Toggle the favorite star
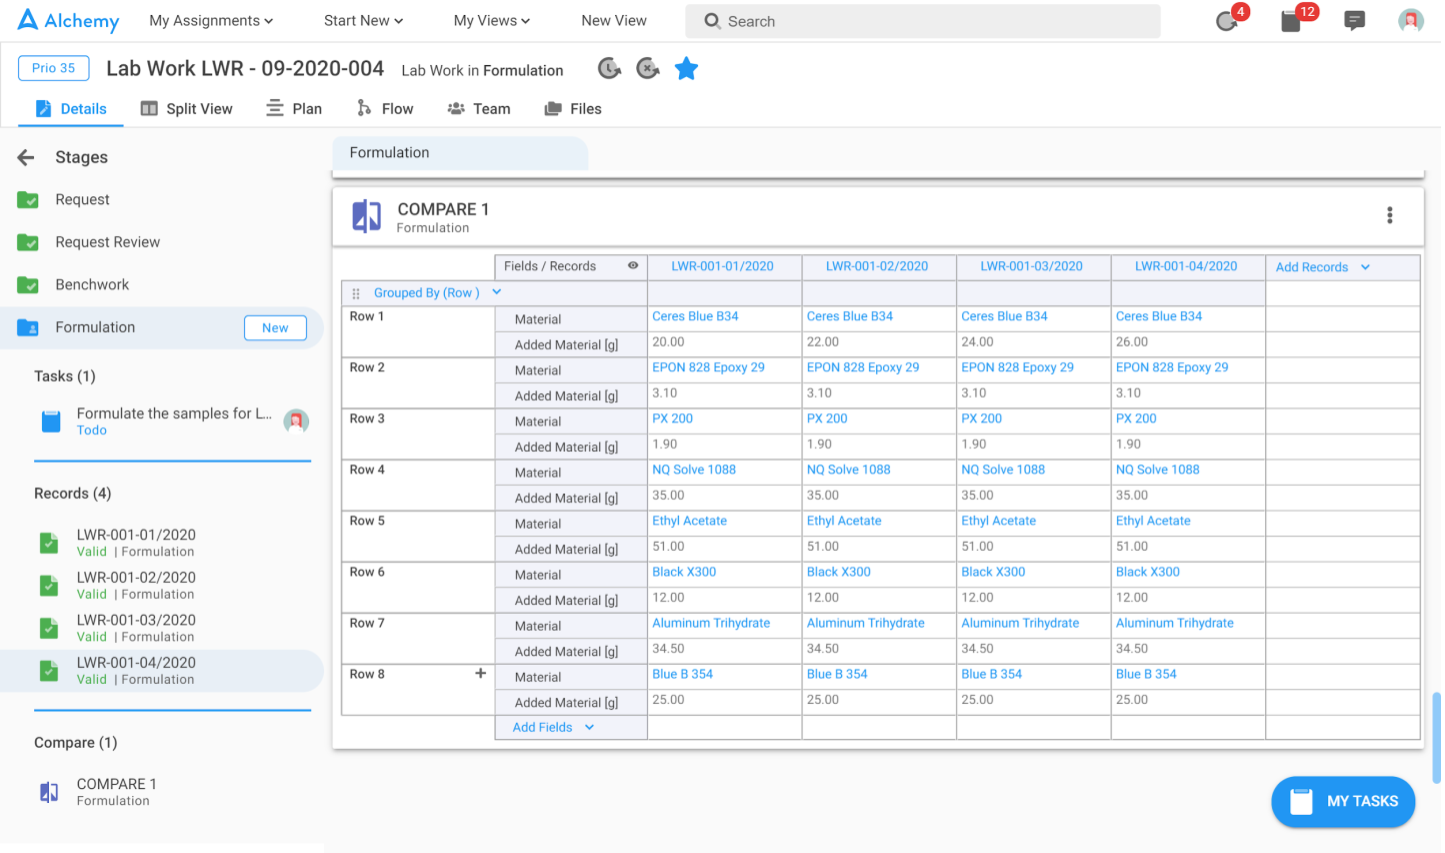The height and width of the screenshot is (853, 1445). [686, 69]
